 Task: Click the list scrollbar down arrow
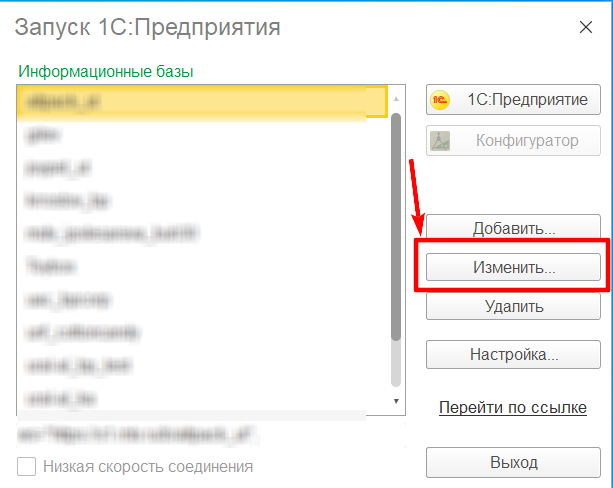click(x=396, y=401)
